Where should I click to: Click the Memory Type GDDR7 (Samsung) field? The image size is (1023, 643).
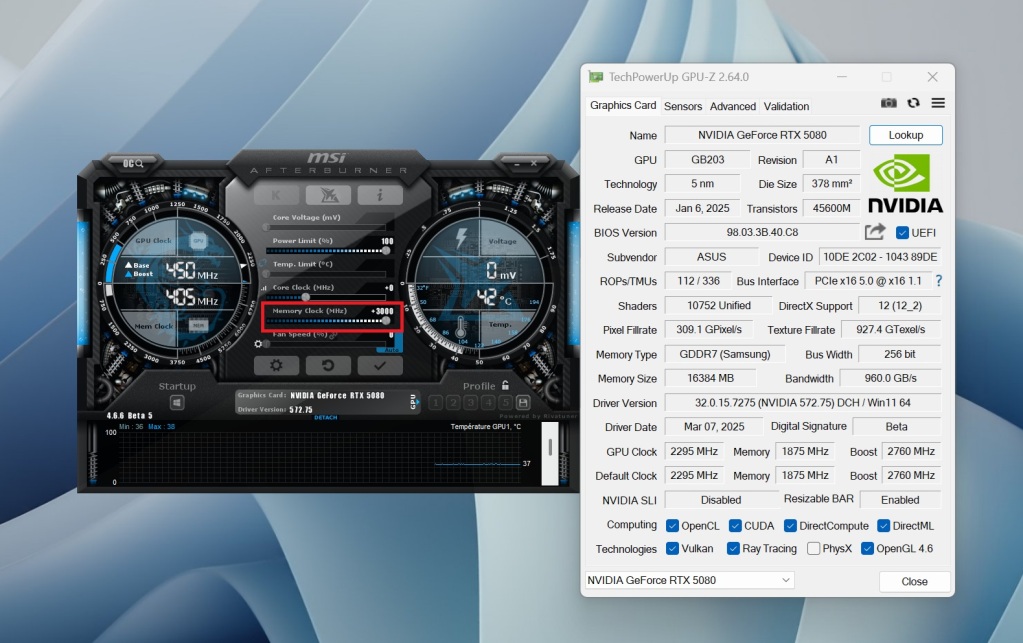point(724,354)
